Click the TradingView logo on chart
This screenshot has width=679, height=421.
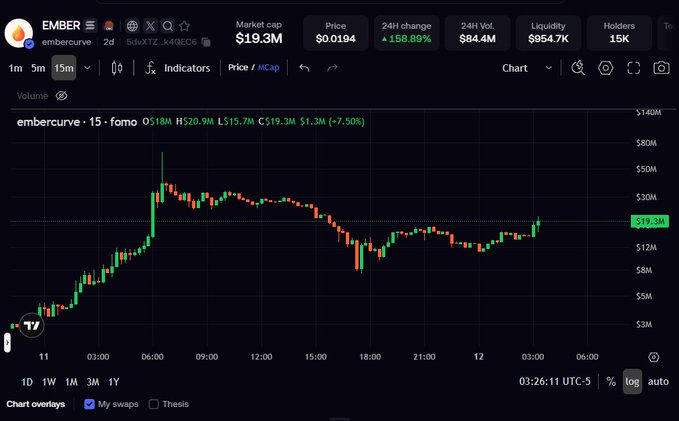tap(32, 325)
